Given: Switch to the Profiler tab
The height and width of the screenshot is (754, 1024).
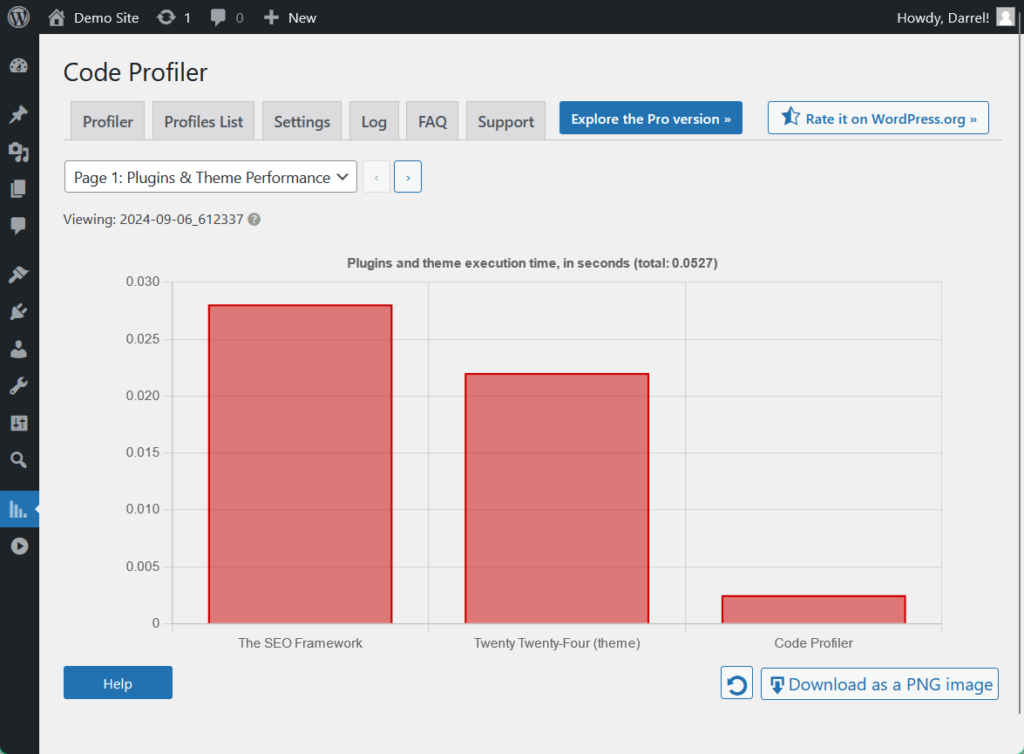Looking at the screenshot, I should click(108, 121).
